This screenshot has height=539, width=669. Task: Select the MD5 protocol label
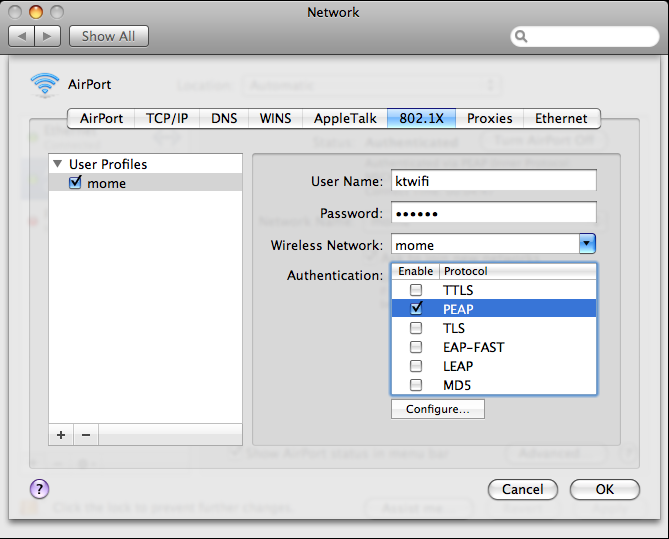click(x=457, y=385)
